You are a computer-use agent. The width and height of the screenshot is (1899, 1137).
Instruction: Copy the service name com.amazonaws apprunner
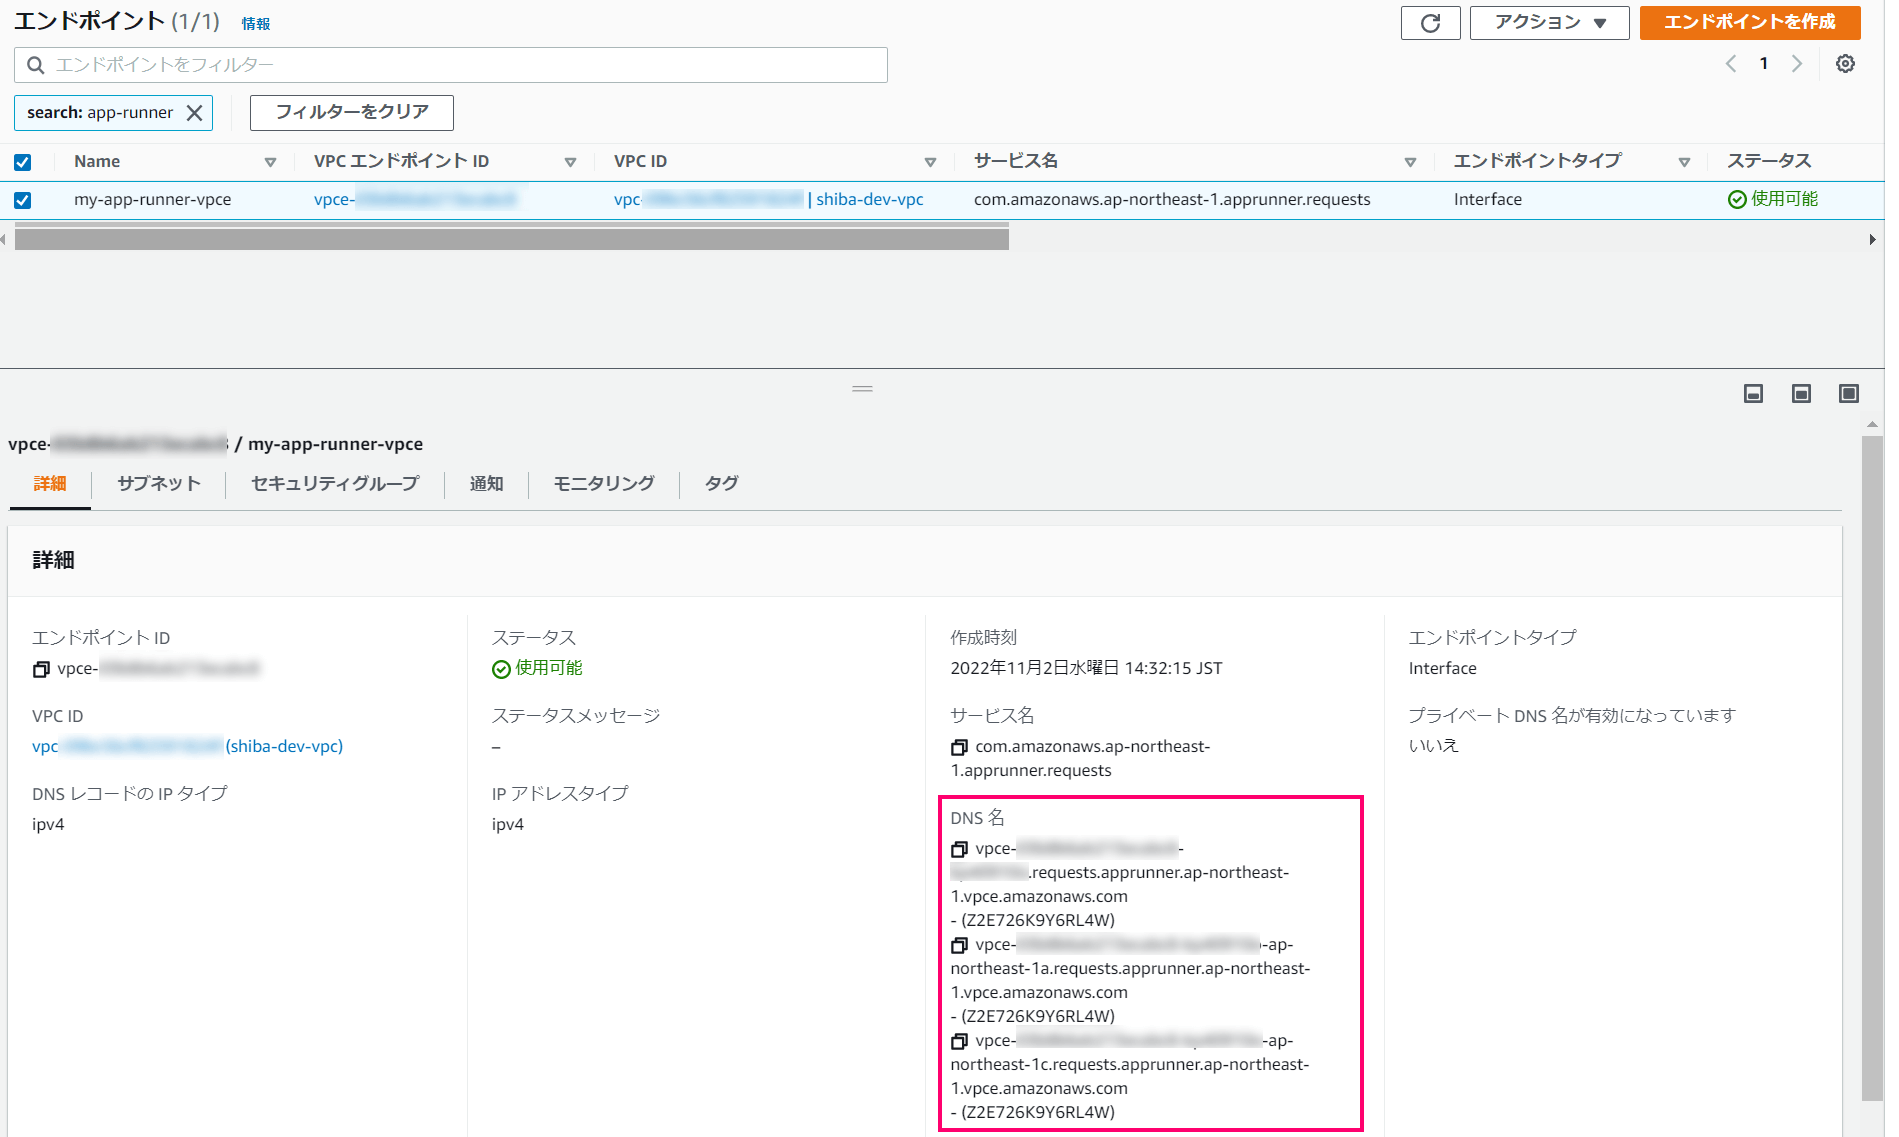click(x=959, y=747)
